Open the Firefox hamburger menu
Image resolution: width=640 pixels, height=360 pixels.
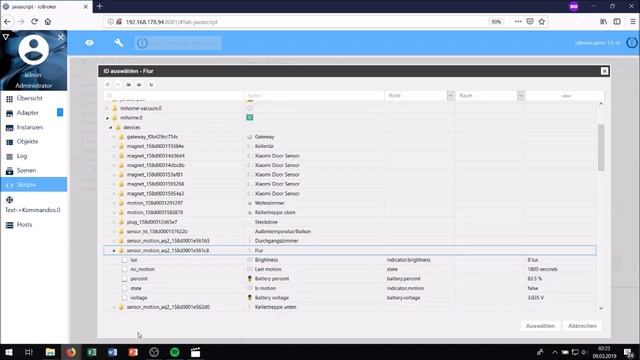click(x=633, y=22)
